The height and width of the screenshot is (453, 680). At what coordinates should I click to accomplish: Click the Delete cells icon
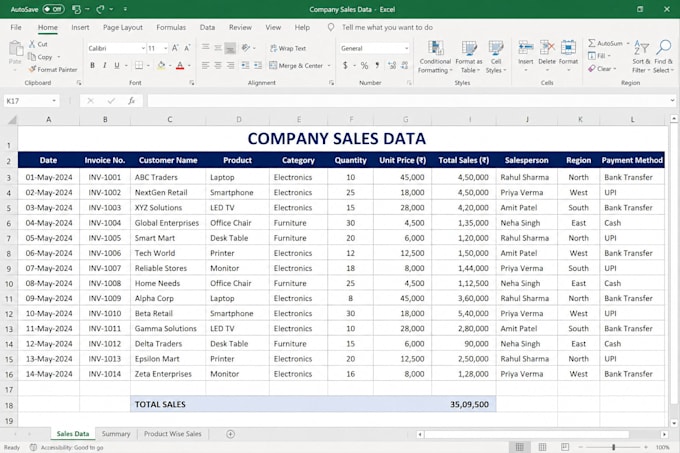[547, 48]
